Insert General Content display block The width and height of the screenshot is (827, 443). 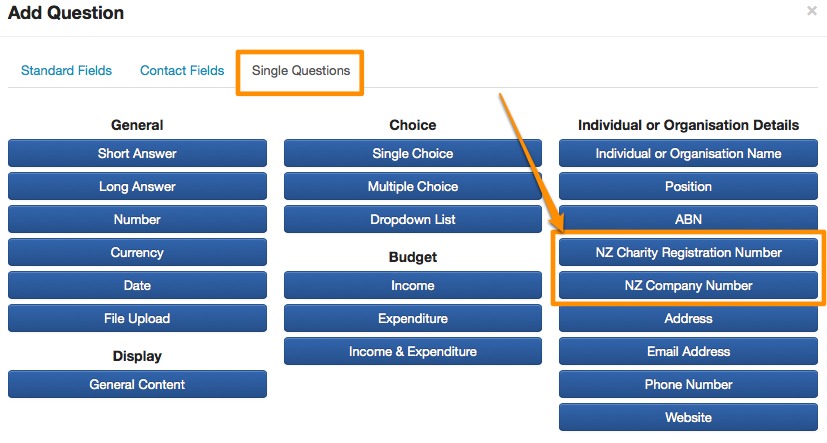click(137, 385)
